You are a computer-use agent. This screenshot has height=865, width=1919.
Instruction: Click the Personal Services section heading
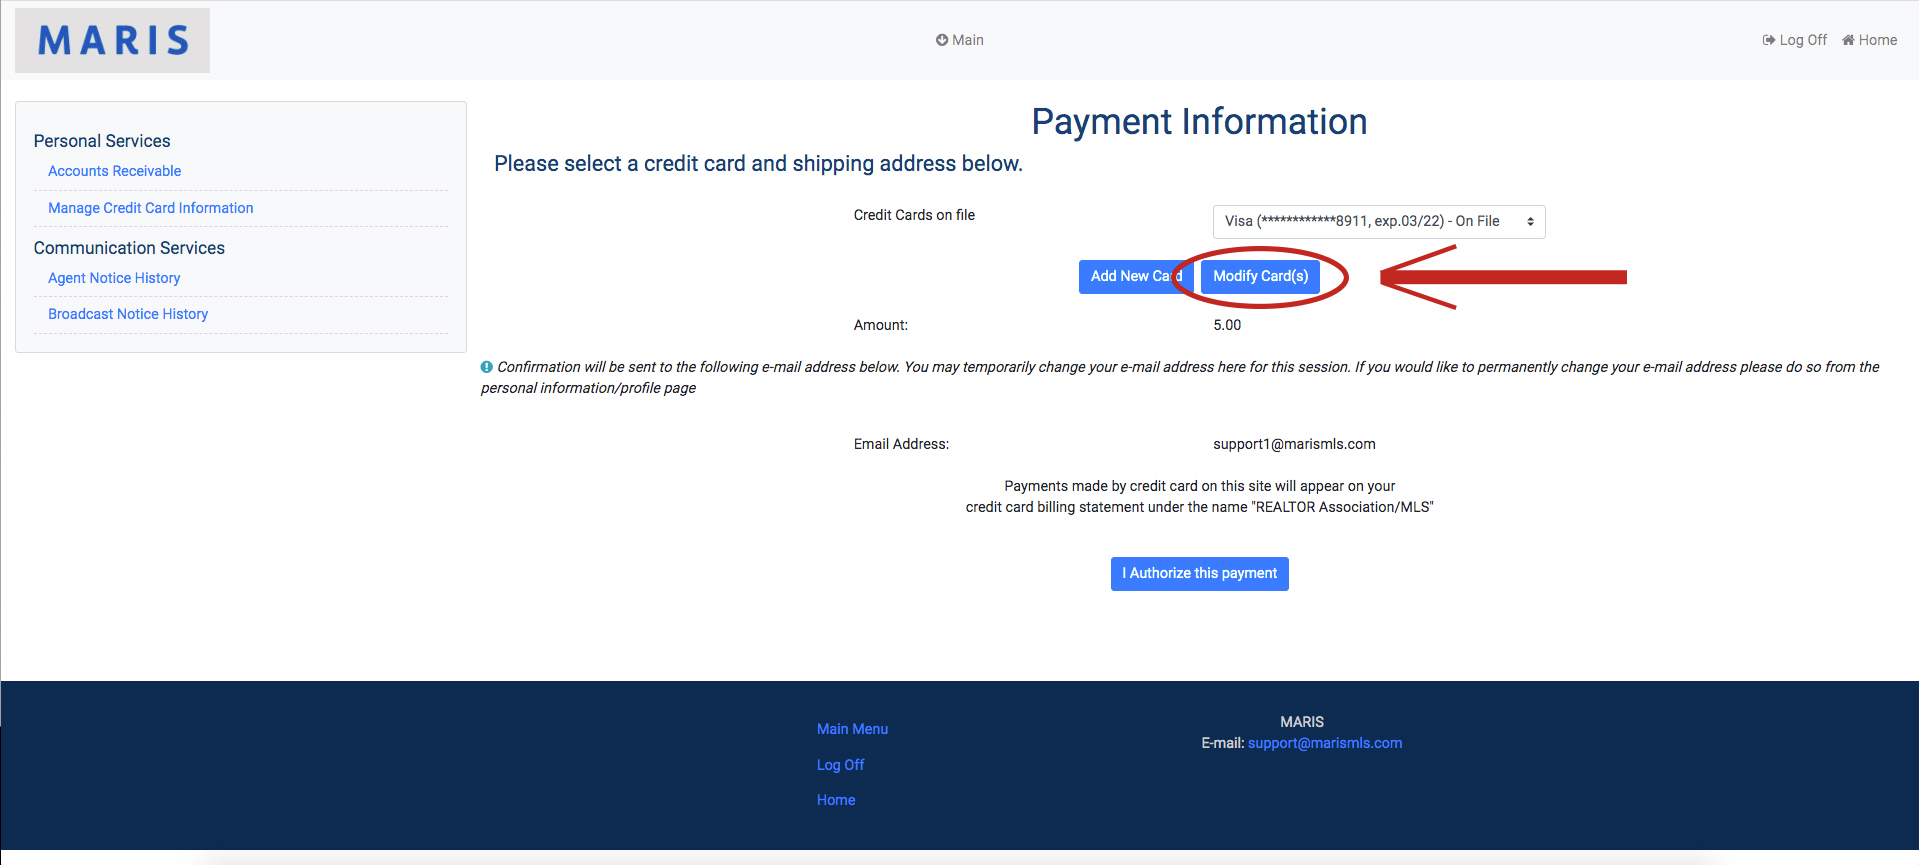coord(102,141)
